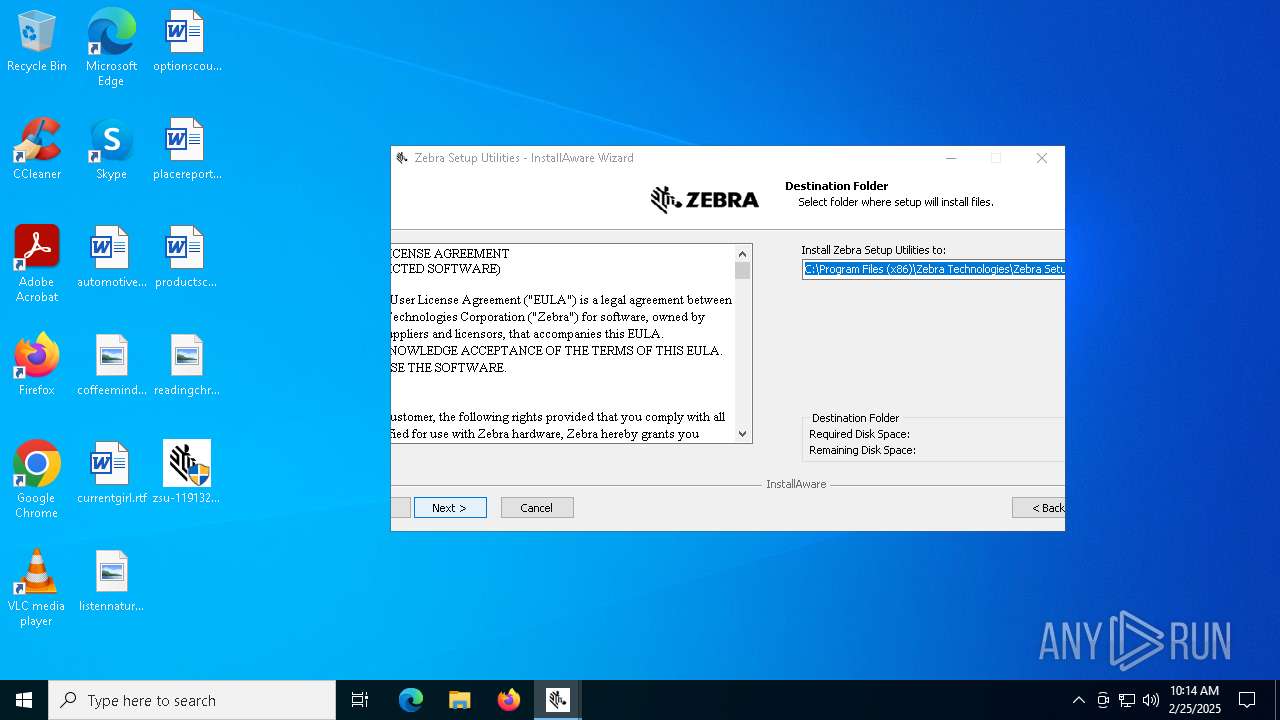The width and height of the screenshot is (1280, 720).
Task: Click the 'Required Disk Space:' label
Action: click(x=859, y=434)
